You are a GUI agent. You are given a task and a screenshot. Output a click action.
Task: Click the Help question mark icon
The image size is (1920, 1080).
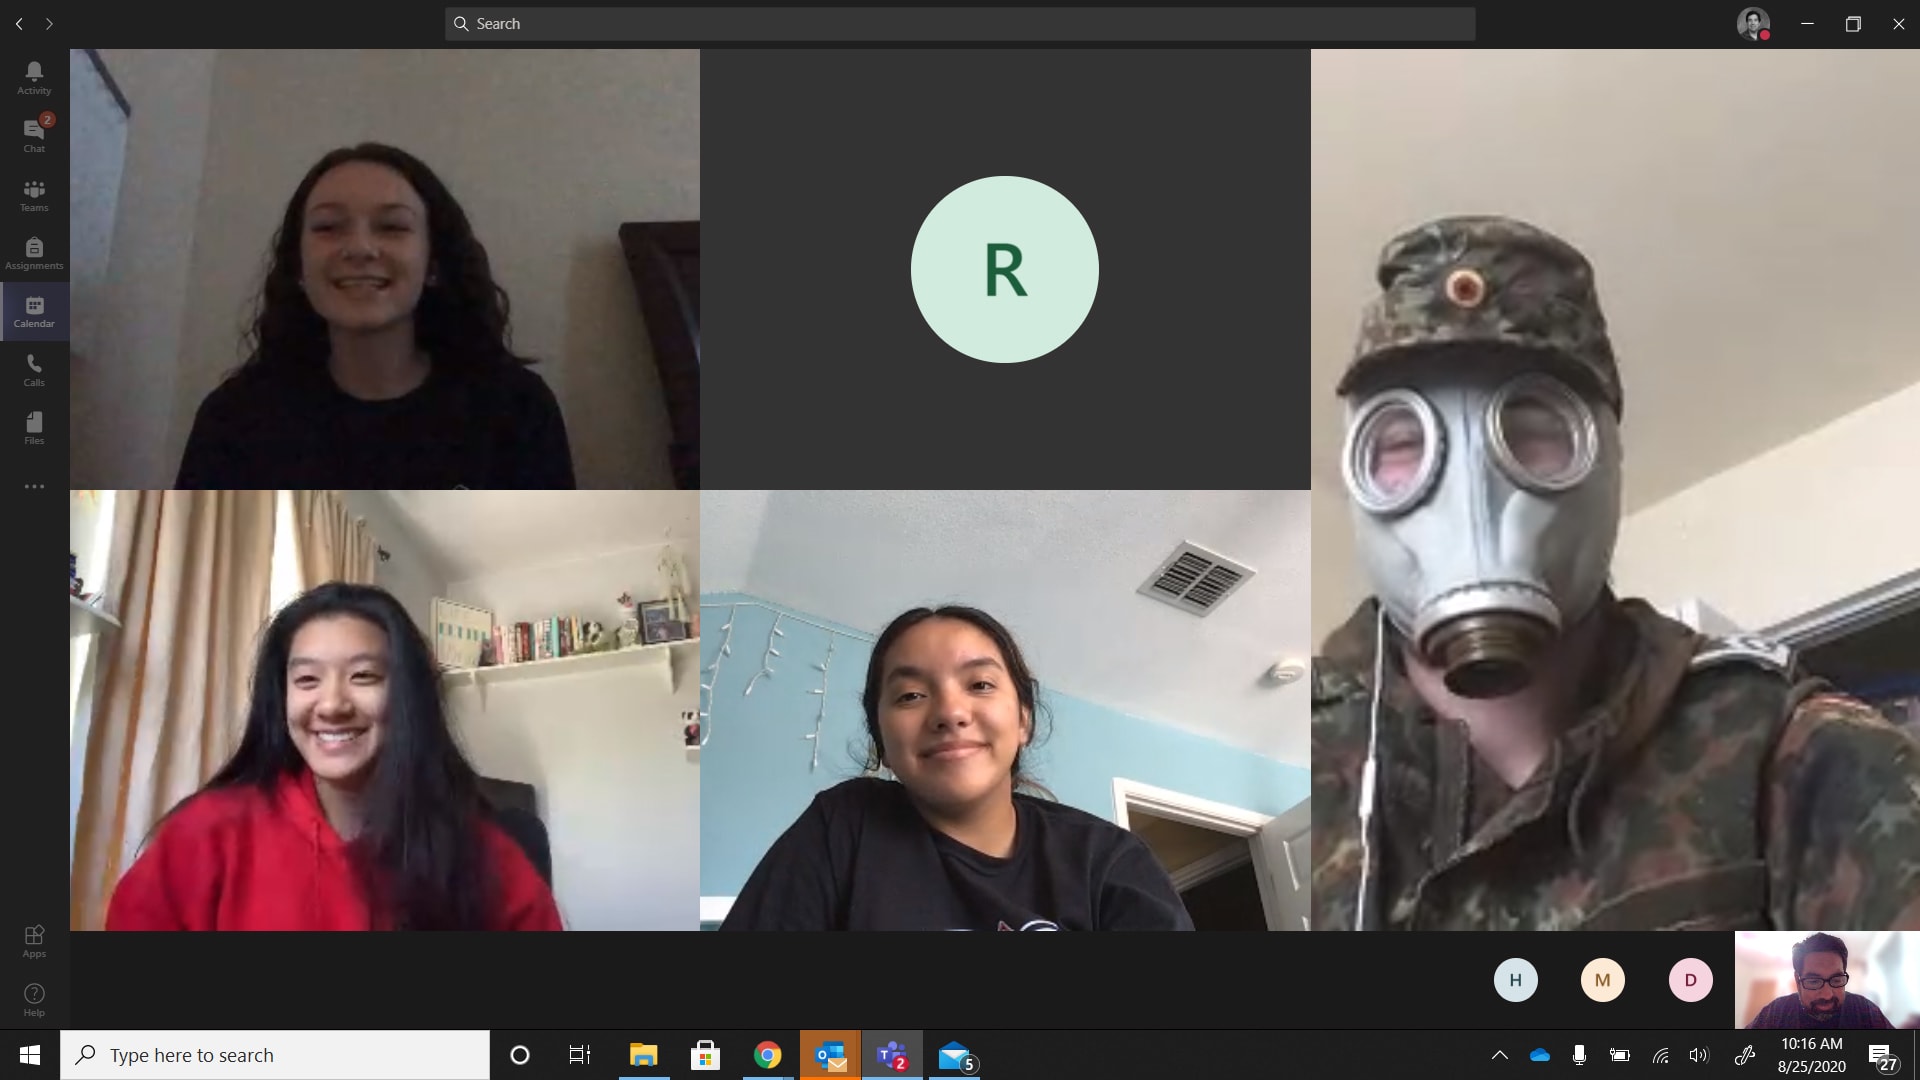tap(34, 998)
